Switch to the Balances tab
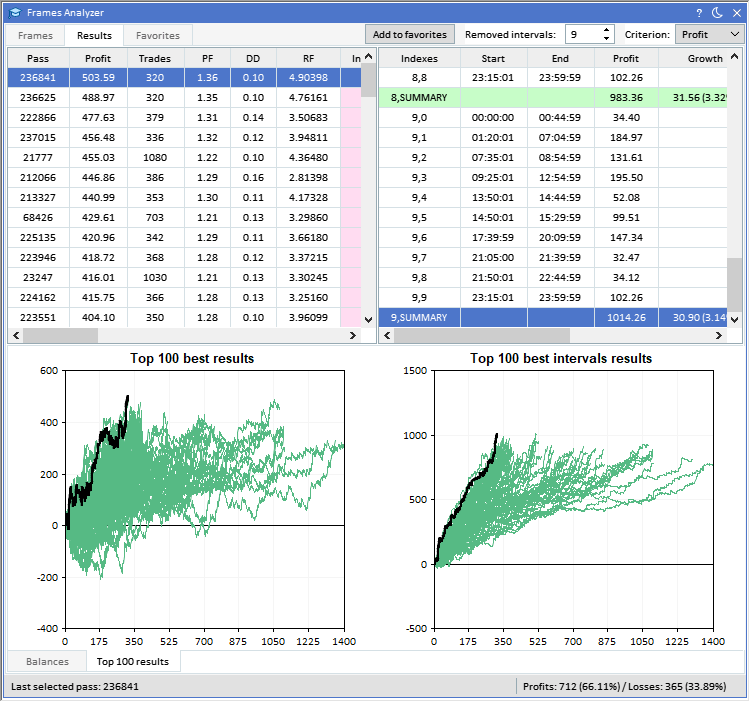This screenshot has width=750, height=702. click(x=47, y=661)
